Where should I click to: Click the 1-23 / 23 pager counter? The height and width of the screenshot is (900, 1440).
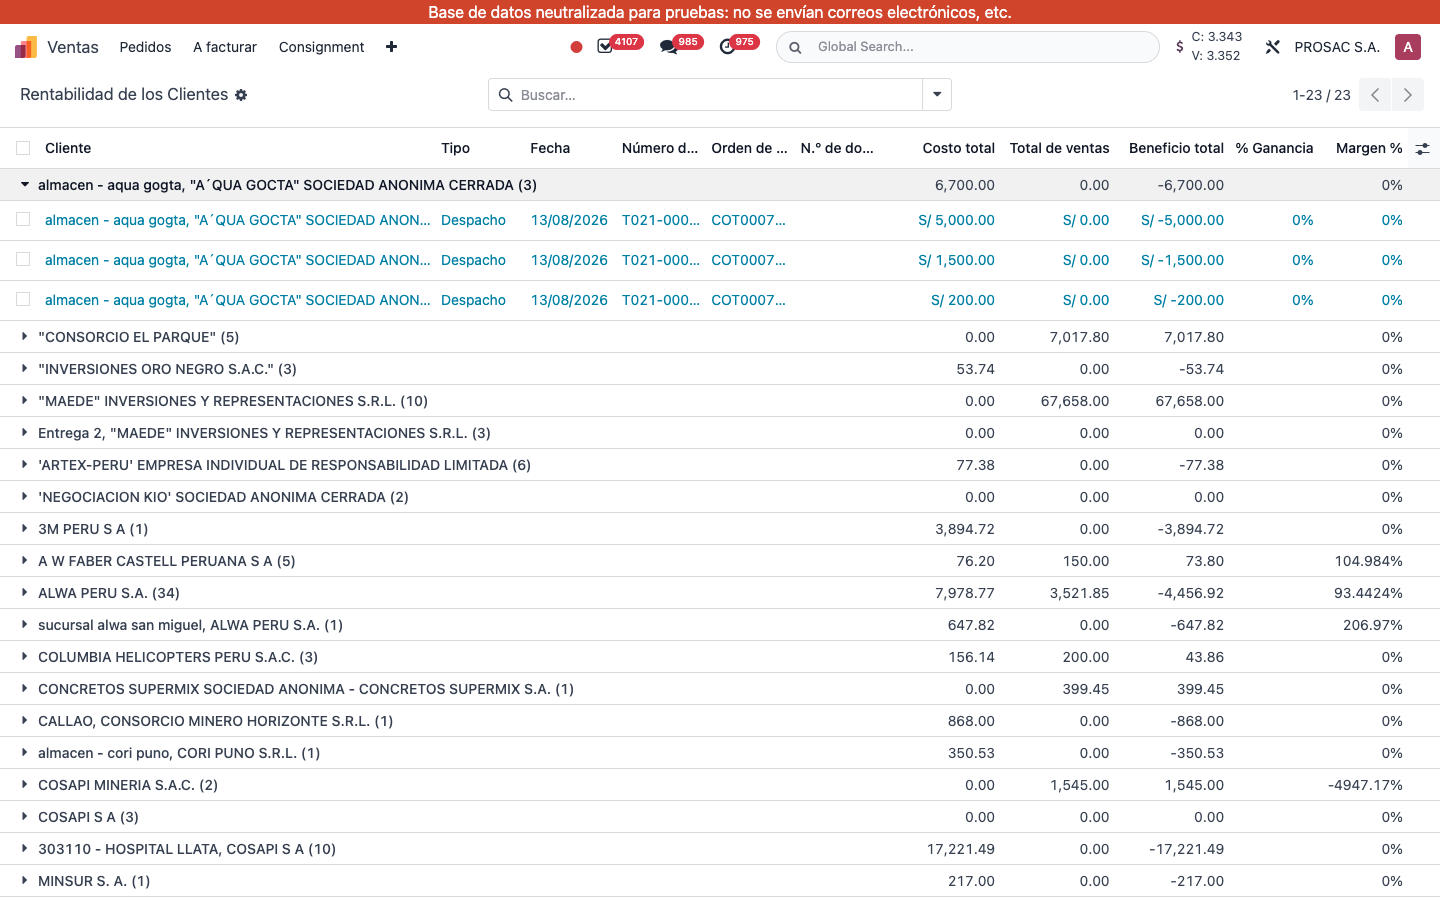[1321, 95]
